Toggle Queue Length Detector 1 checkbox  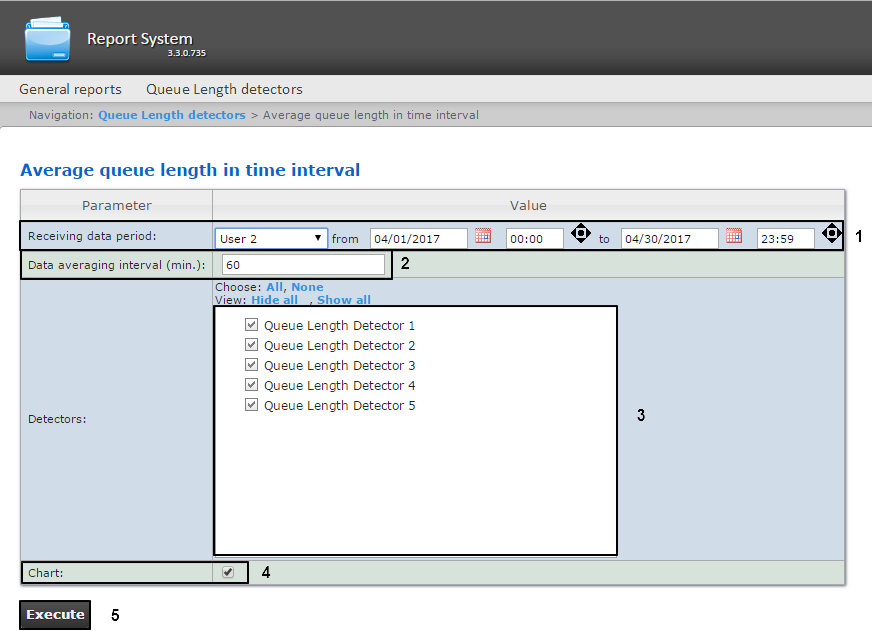[252, 325]
